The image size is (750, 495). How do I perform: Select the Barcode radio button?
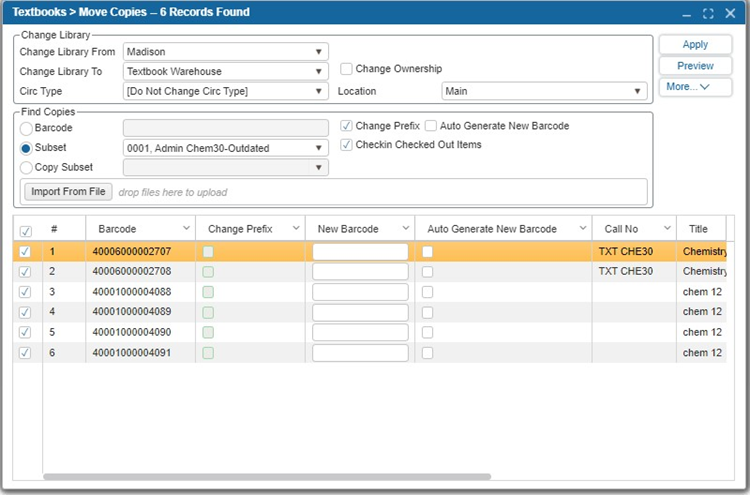coord(26,128)
